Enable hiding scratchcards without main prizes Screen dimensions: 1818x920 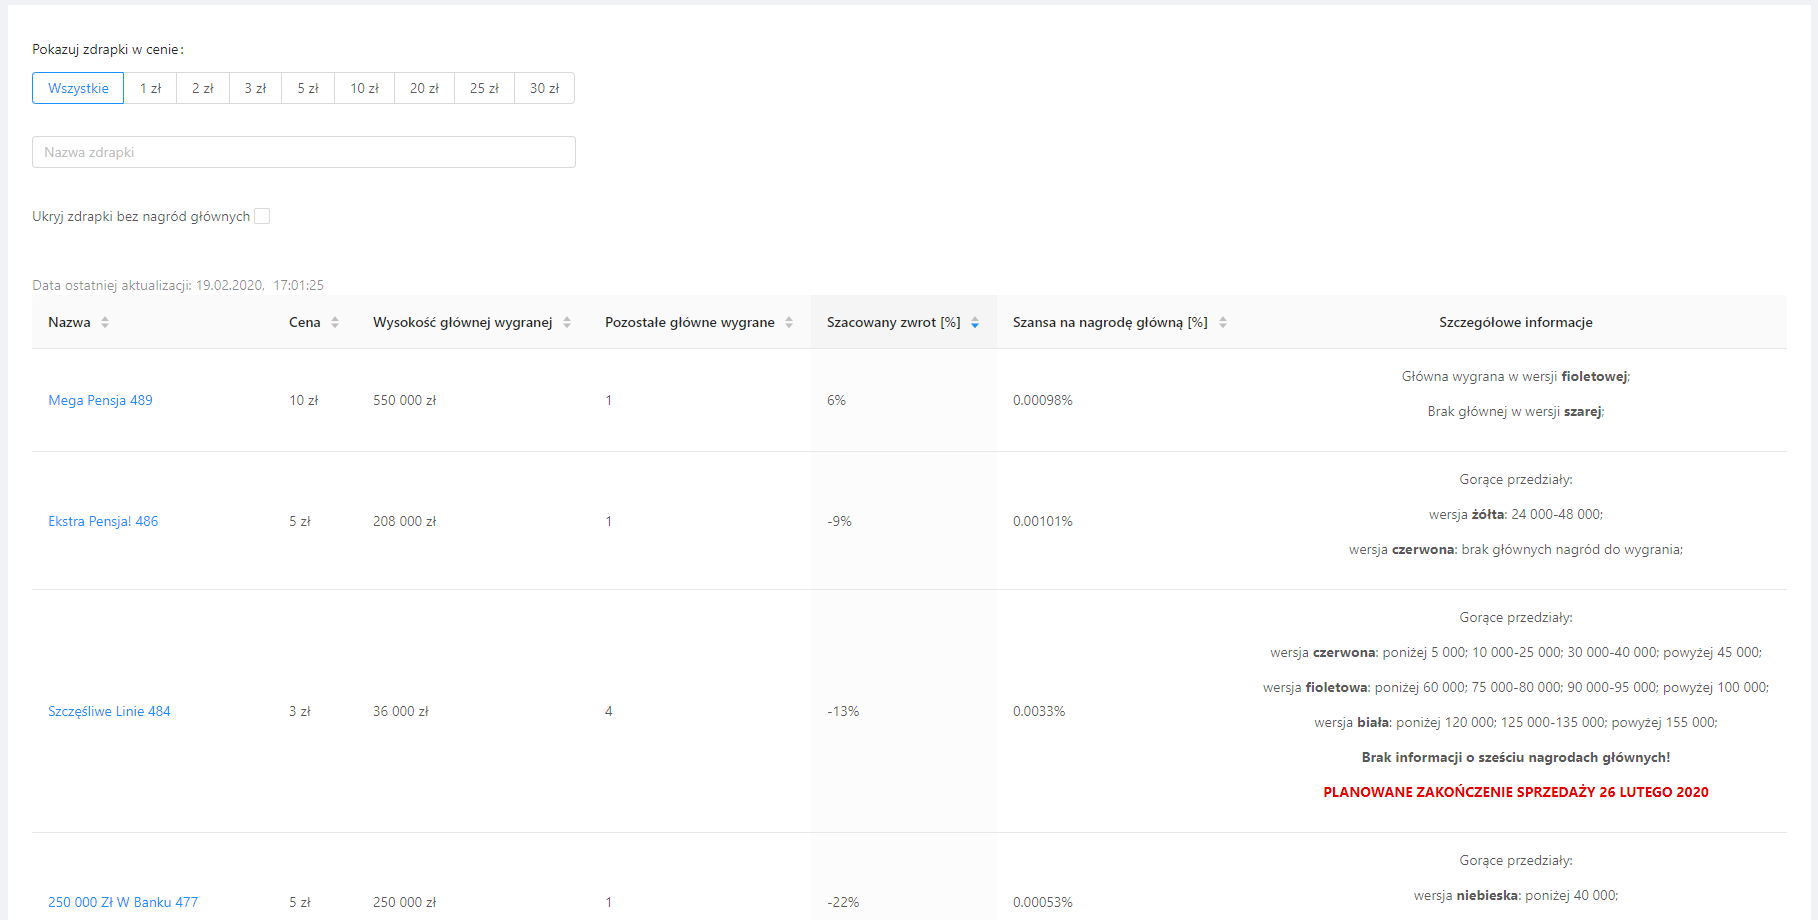point(262,216)
